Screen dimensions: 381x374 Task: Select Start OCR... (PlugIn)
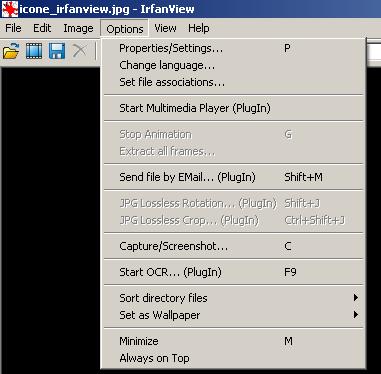pyautogui.click(x=233, y=272)
